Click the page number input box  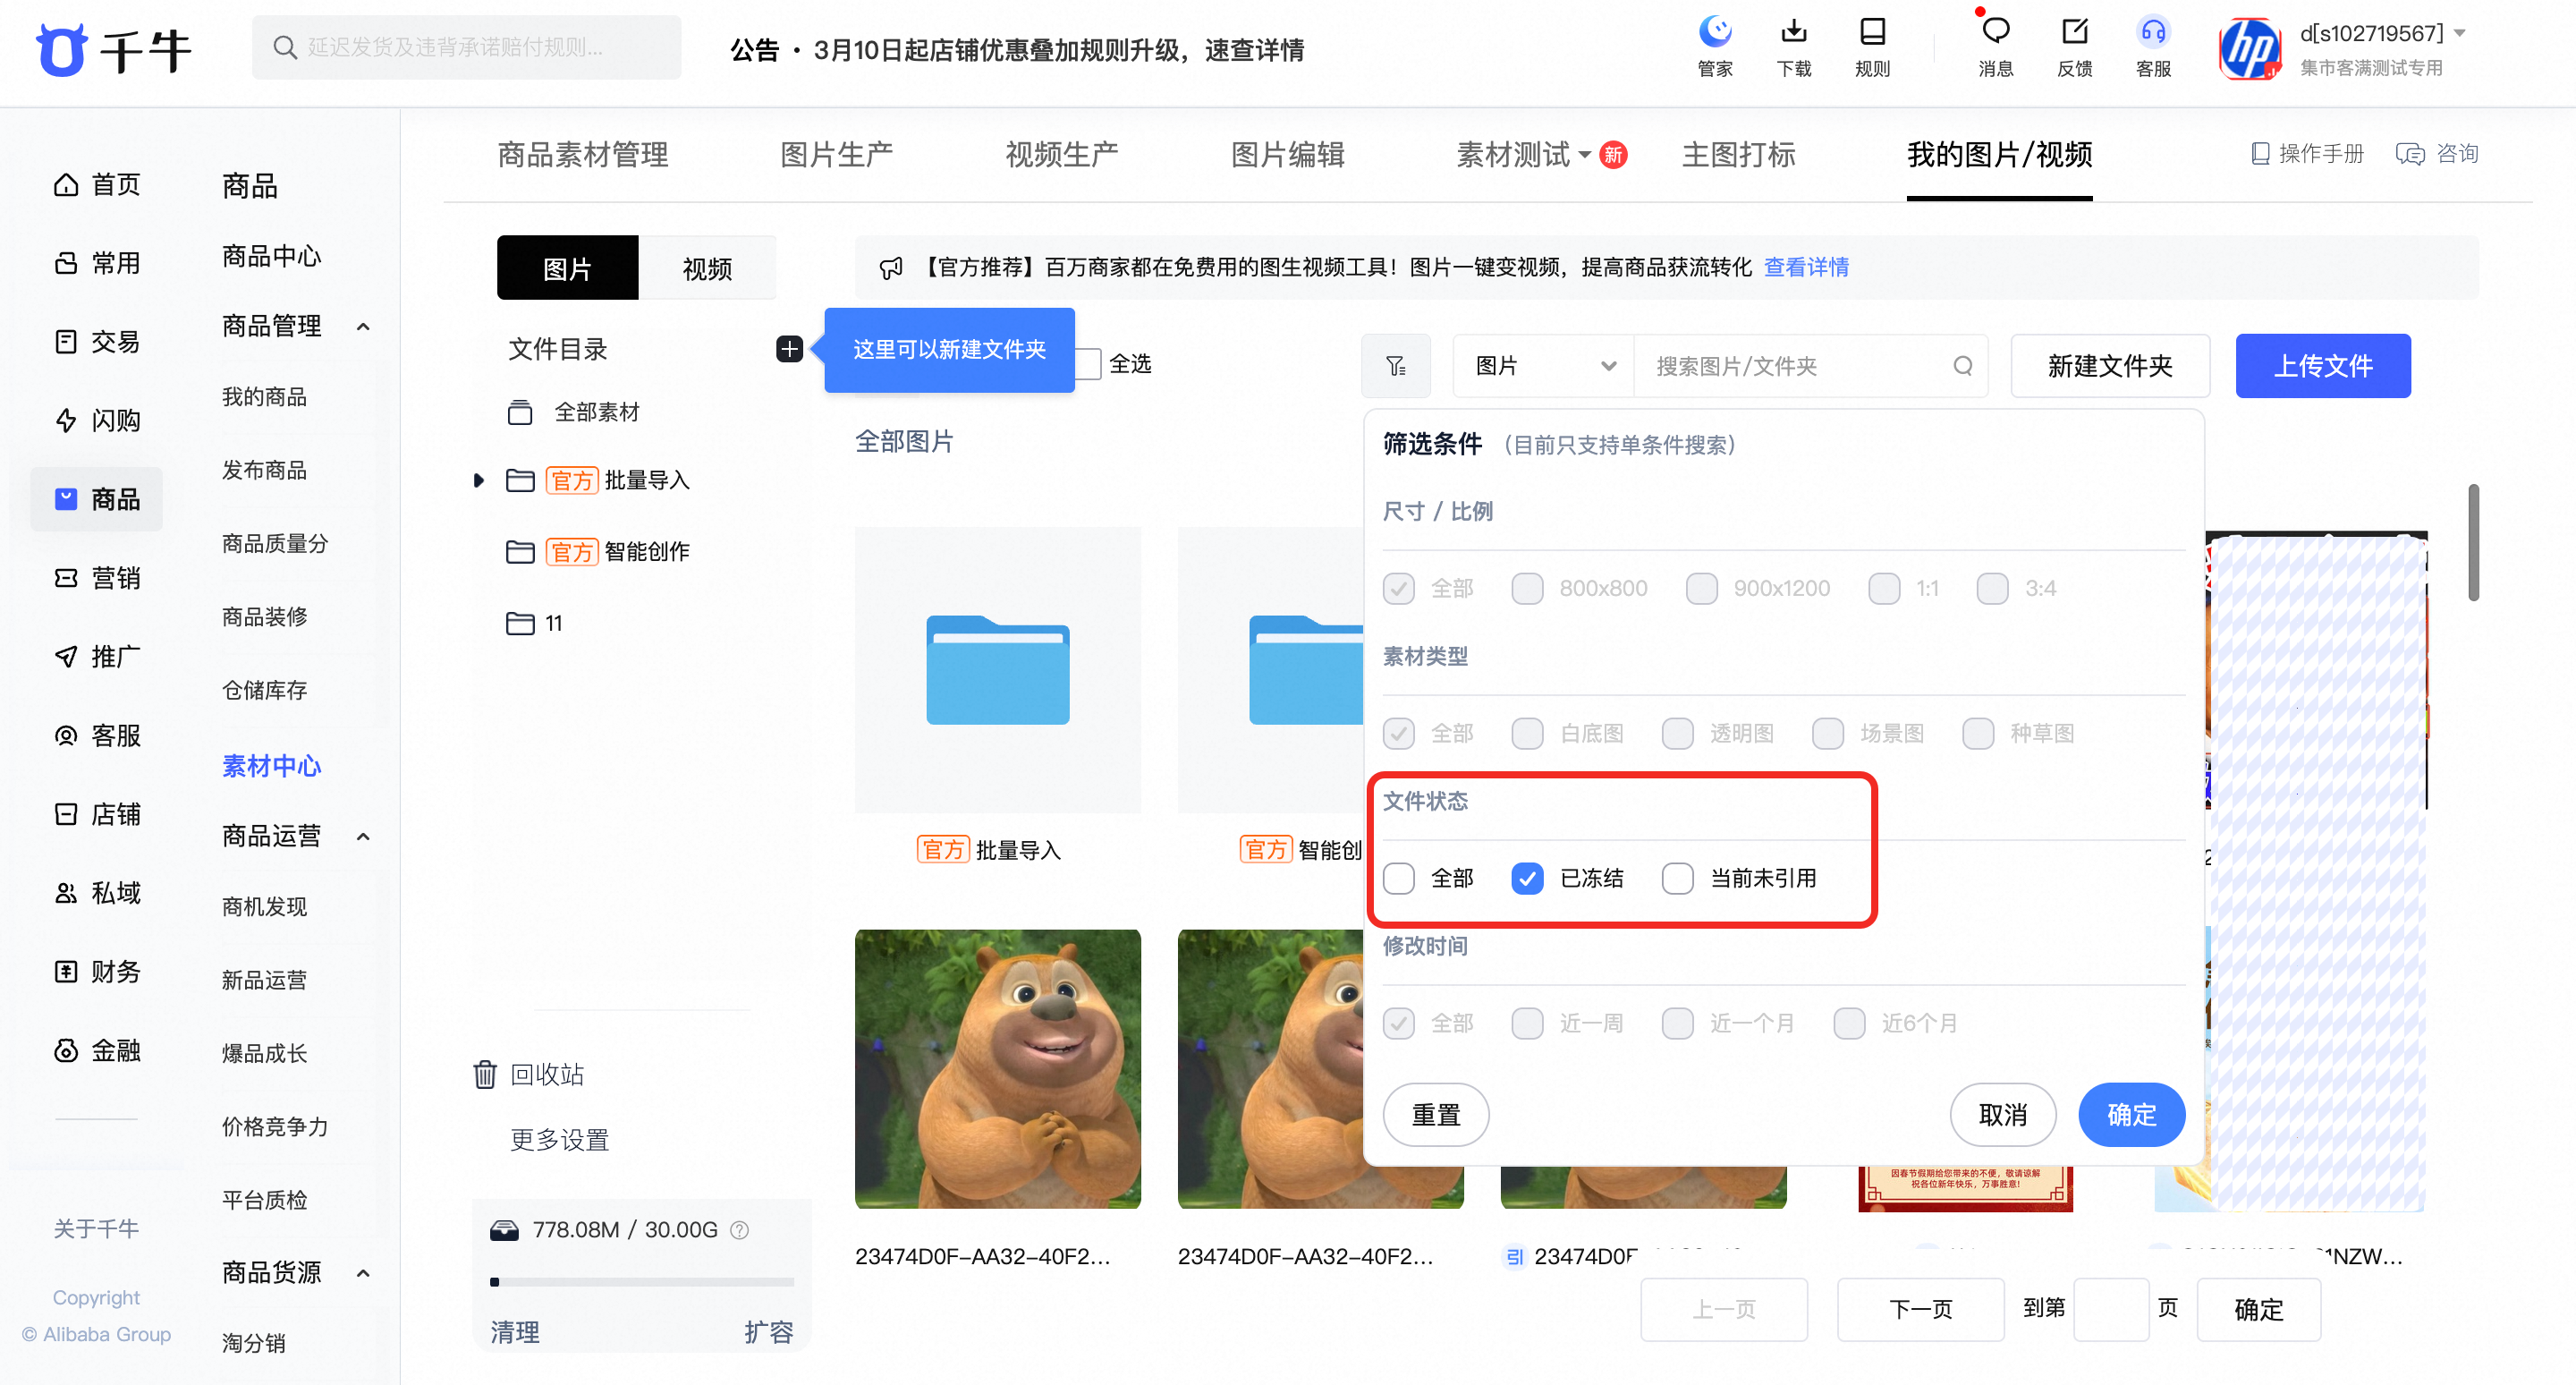pos(2110,1309)
